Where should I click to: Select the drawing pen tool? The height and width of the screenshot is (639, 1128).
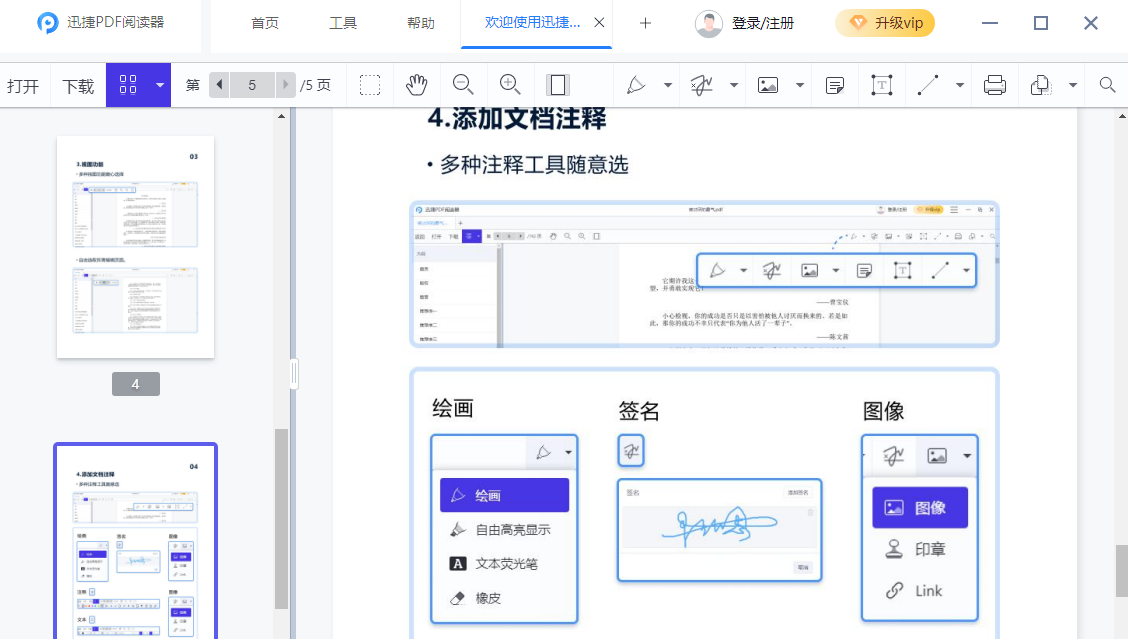click(x=635, y=85)
